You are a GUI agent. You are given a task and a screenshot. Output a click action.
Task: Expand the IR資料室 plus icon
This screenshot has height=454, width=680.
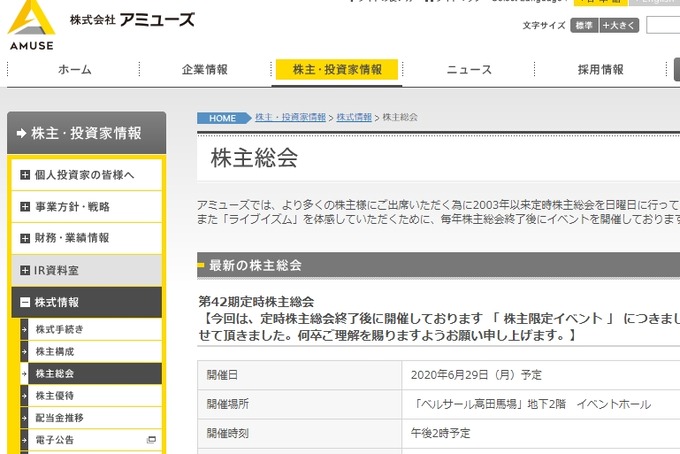point(25,271)
